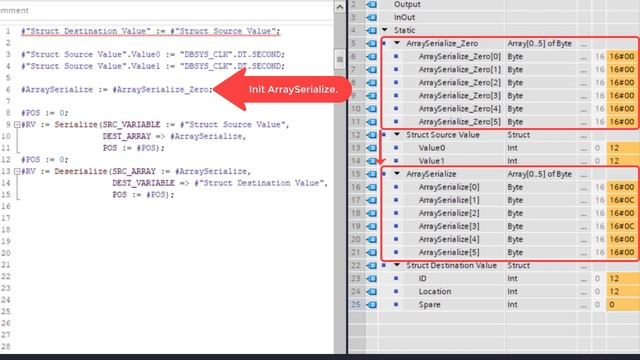The height and width of the screenshot is (360, 640).
Task: Click the tag icon of ArraySerialize[1] row
Action: pos(371,200)
